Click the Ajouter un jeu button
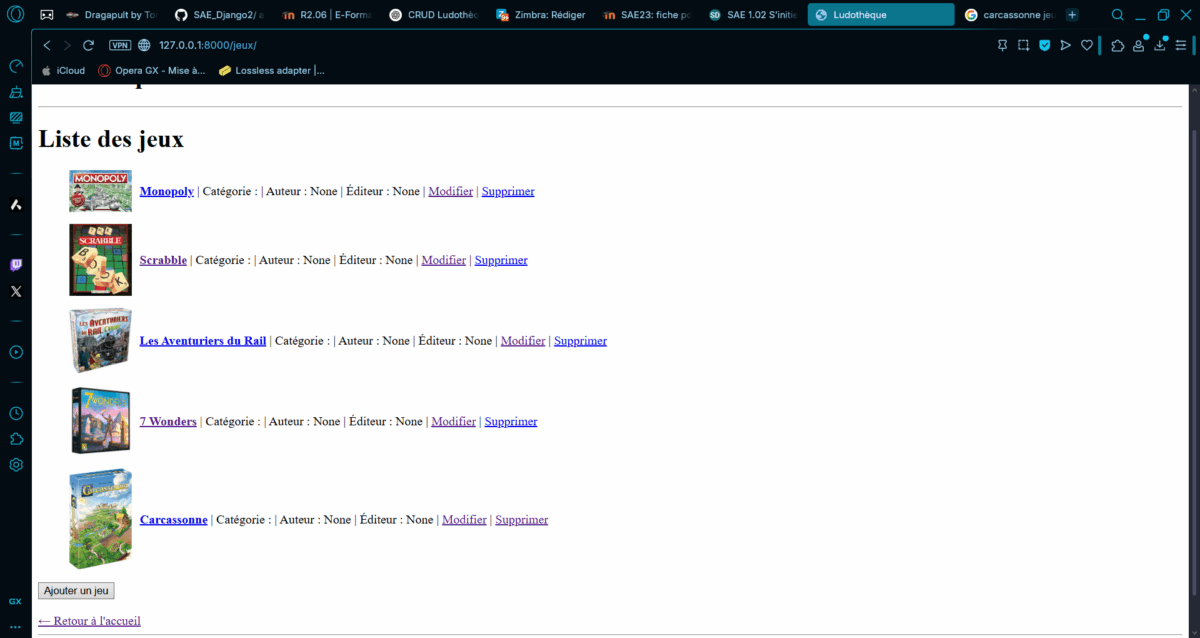1200x638 pixels. click(x=76, y=591)
